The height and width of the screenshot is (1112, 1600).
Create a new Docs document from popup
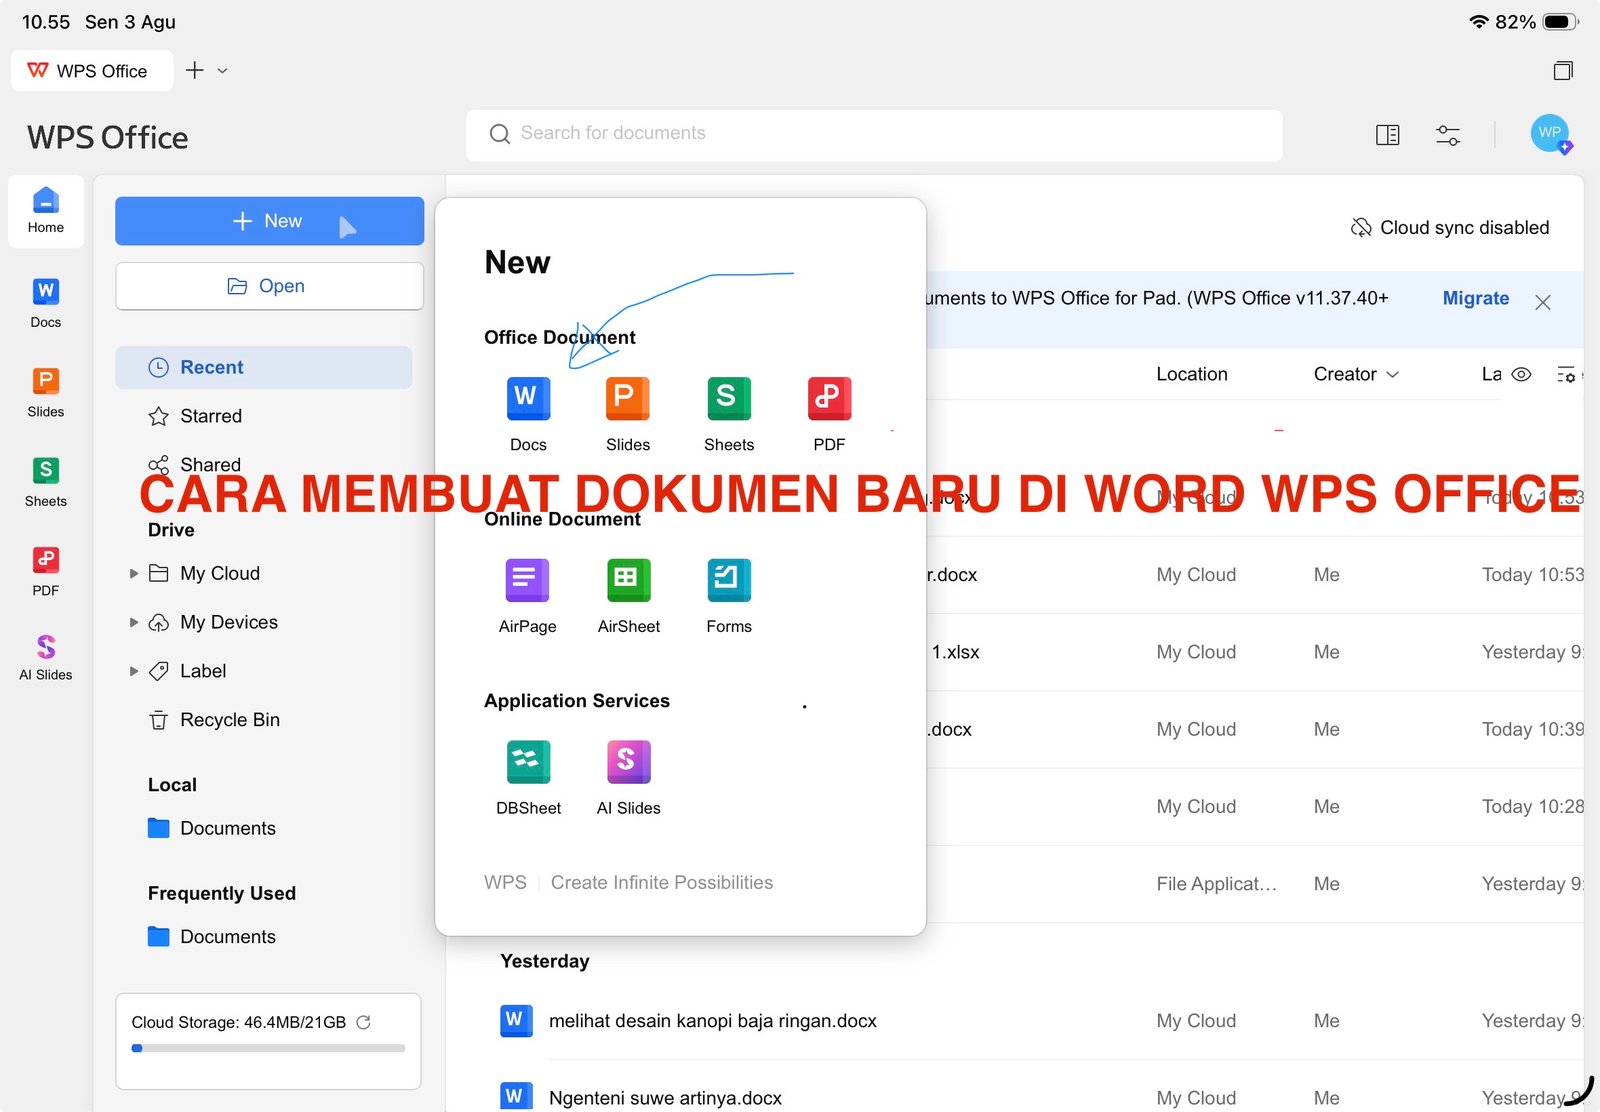[x=528, y=415]
